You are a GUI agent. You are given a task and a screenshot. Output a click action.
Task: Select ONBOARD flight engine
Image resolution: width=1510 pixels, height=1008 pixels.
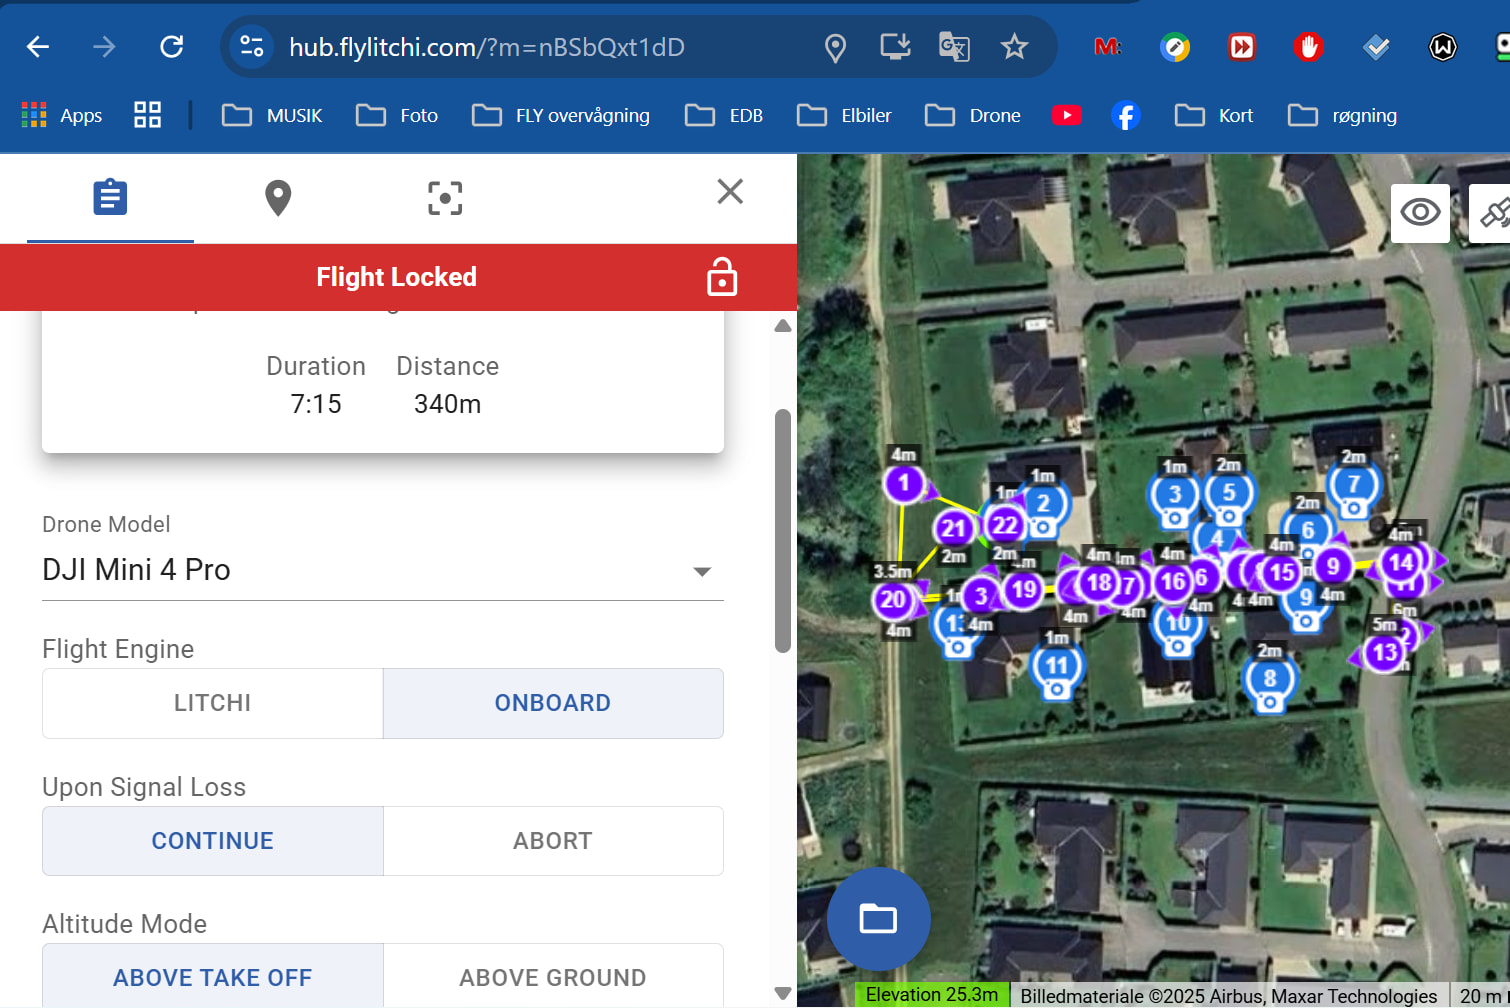point(552,703)
